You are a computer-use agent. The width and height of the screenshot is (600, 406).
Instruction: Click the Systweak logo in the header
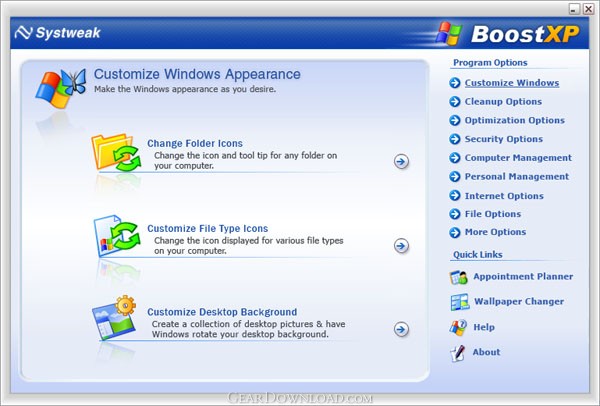[x=57, y=33]
